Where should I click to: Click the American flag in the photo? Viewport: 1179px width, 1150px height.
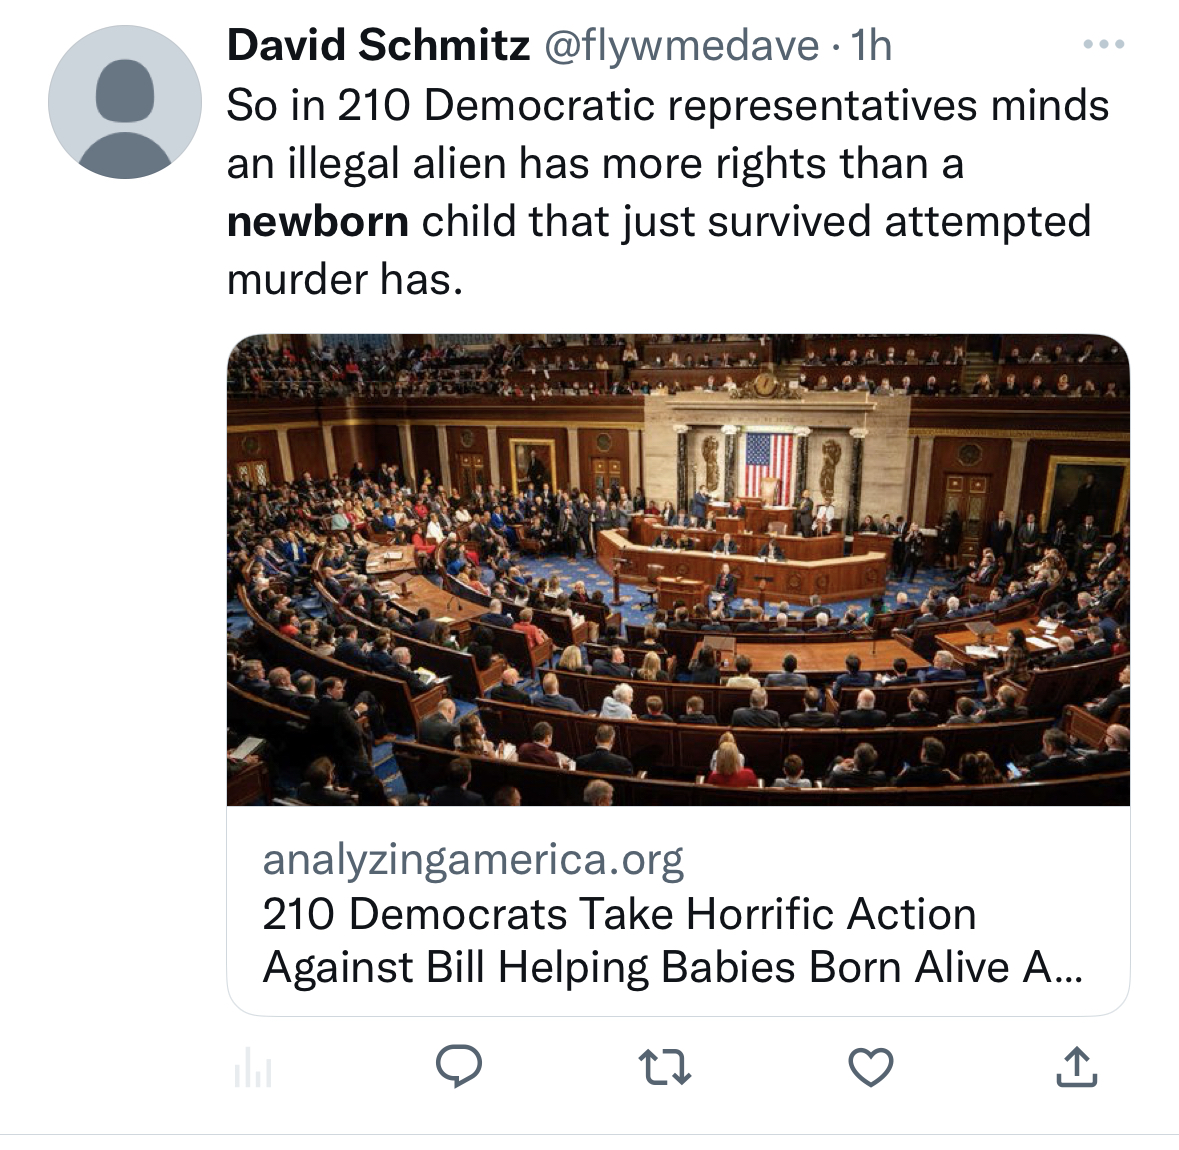coord(768,465)
